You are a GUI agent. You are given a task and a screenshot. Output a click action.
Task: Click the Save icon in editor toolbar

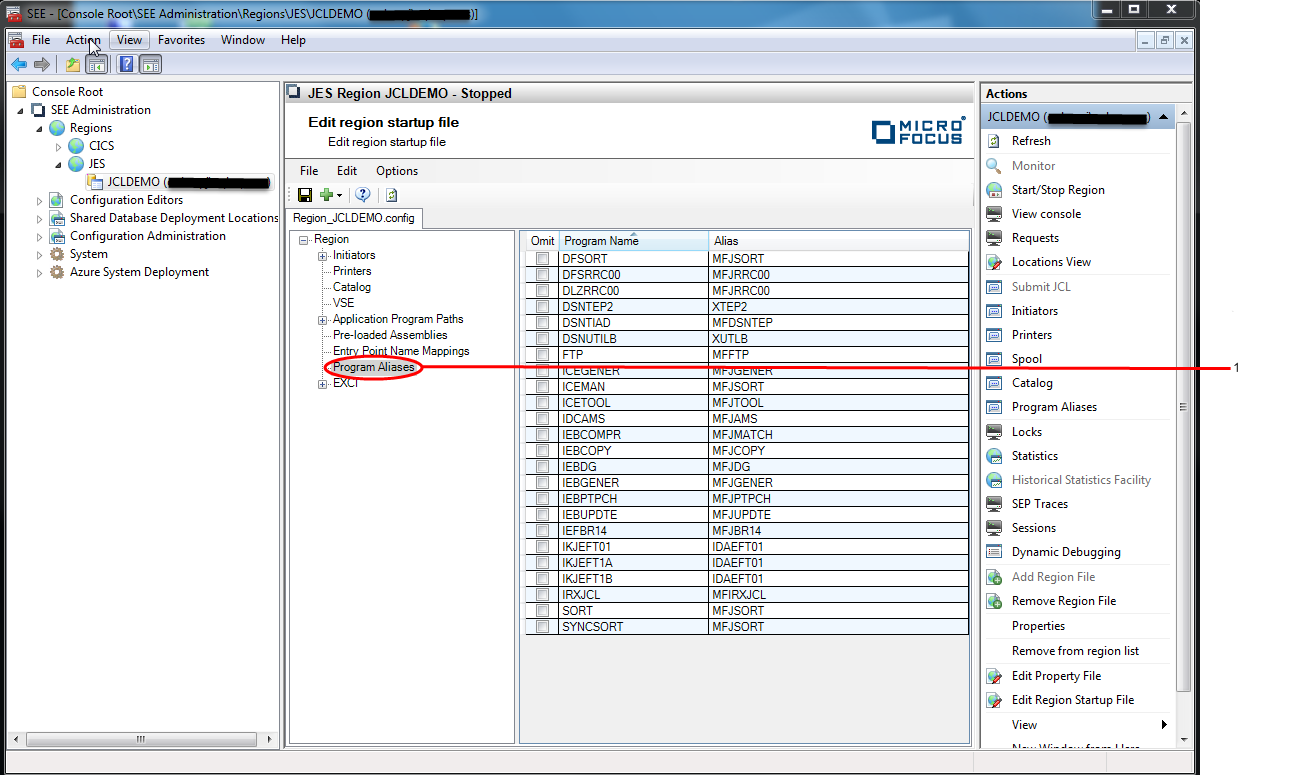tap(305, 195)
